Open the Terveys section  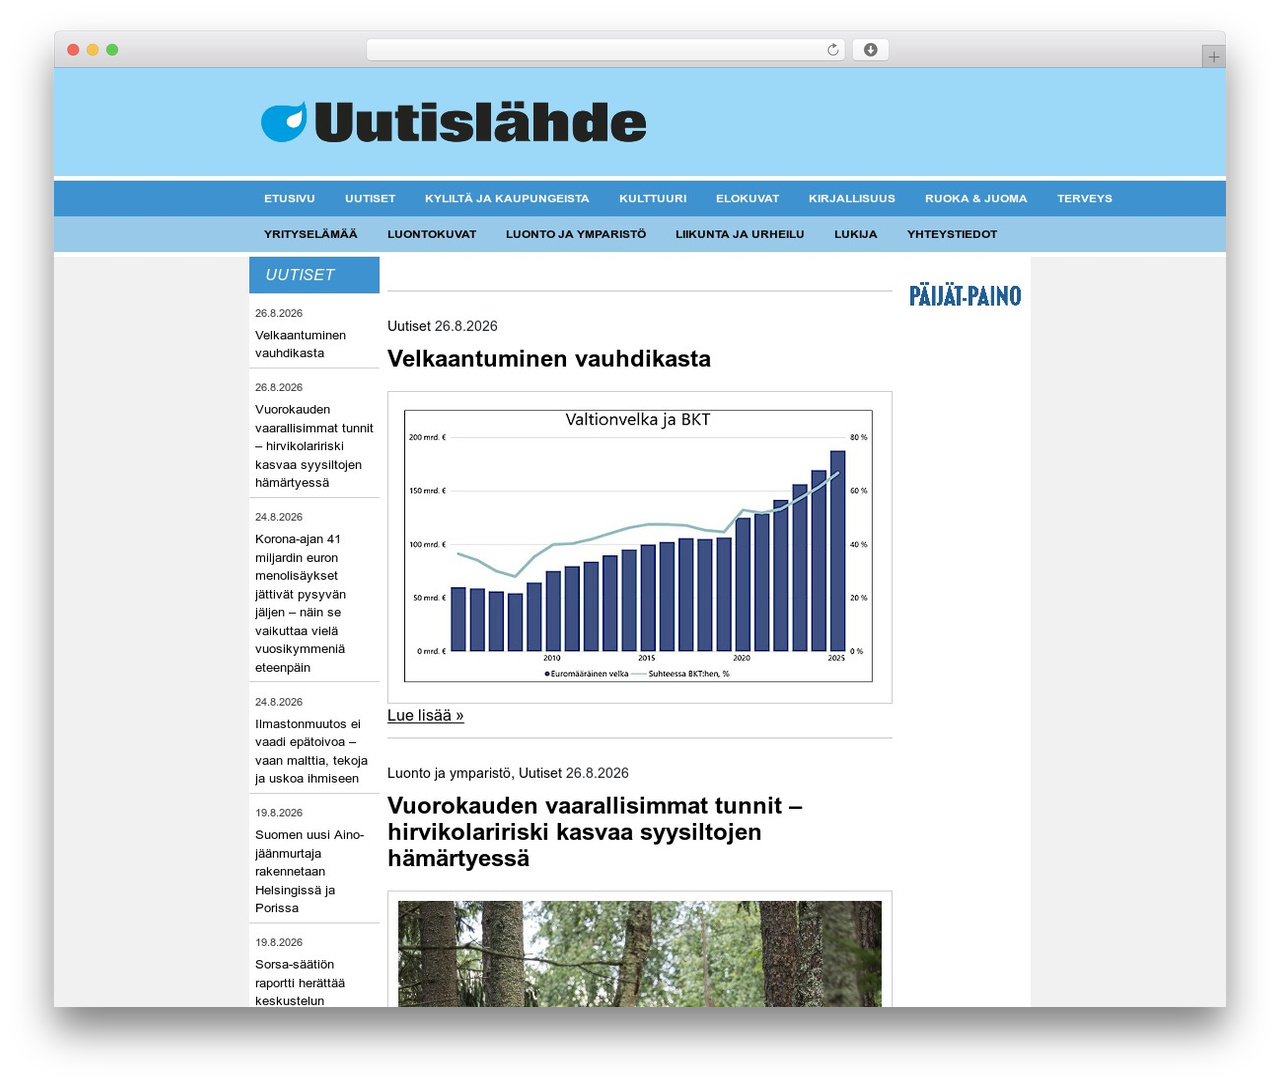point(1085,198)
